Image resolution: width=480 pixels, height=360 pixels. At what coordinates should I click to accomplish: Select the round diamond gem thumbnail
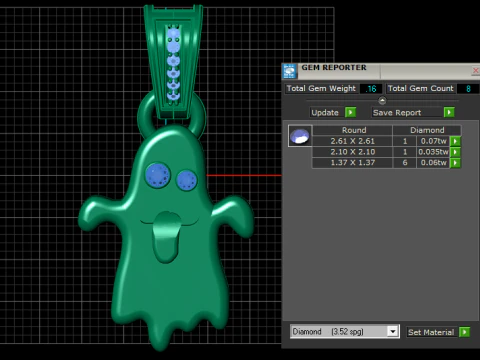point(300,136)
